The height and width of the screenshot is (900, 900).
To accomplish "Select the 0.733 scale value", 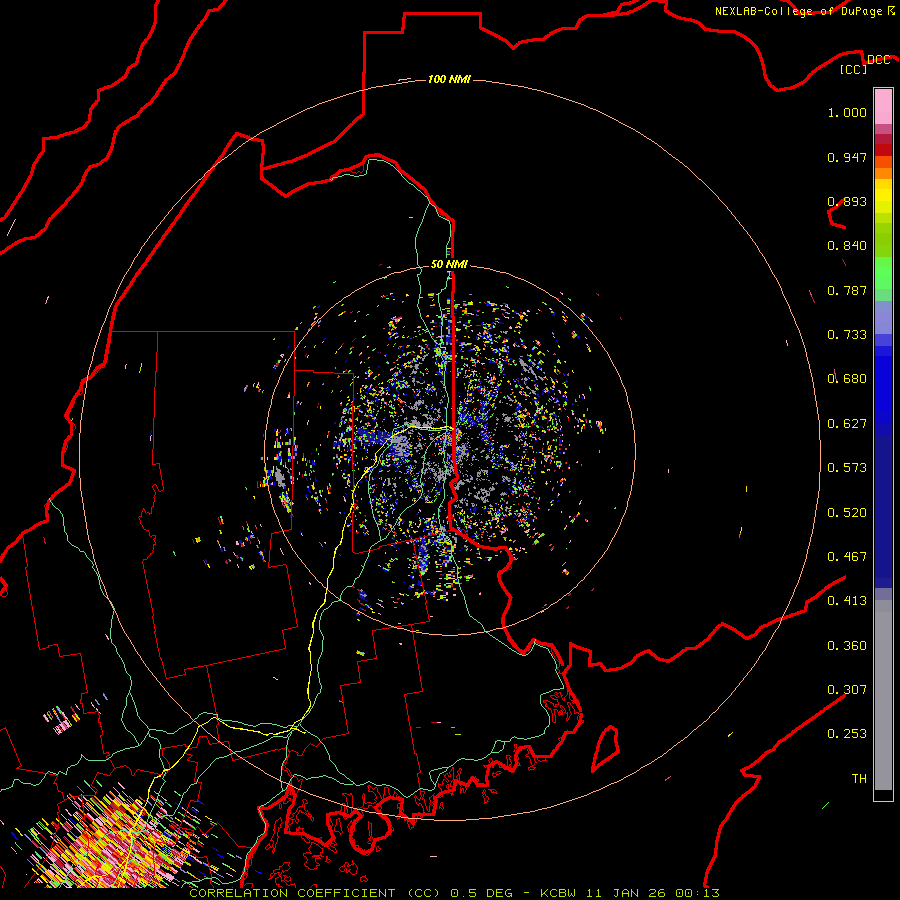I will [x=847, y=335].
